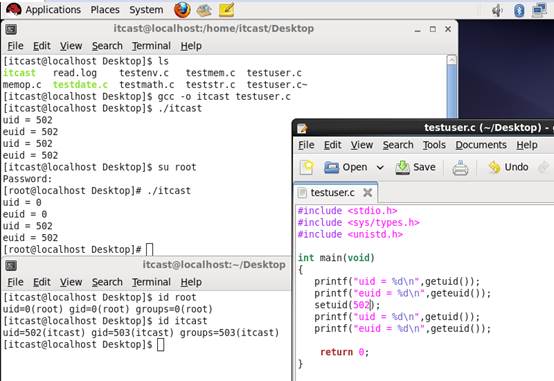Click the Red Hat logo icon
The height and width of the screenshot is (381, 554).
14,10
